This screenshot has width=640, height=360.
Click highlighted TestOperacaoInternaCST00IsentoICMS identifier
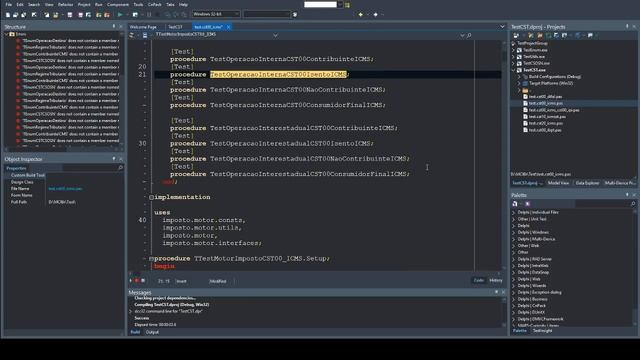tap(278, 74)
